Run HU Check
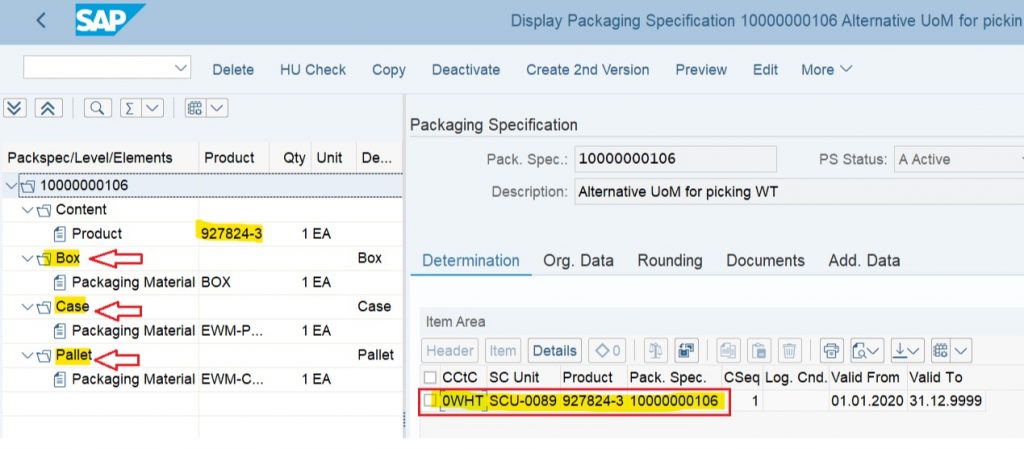The height and width of the screenshot is (449, 1024). (x=313, y=70)
